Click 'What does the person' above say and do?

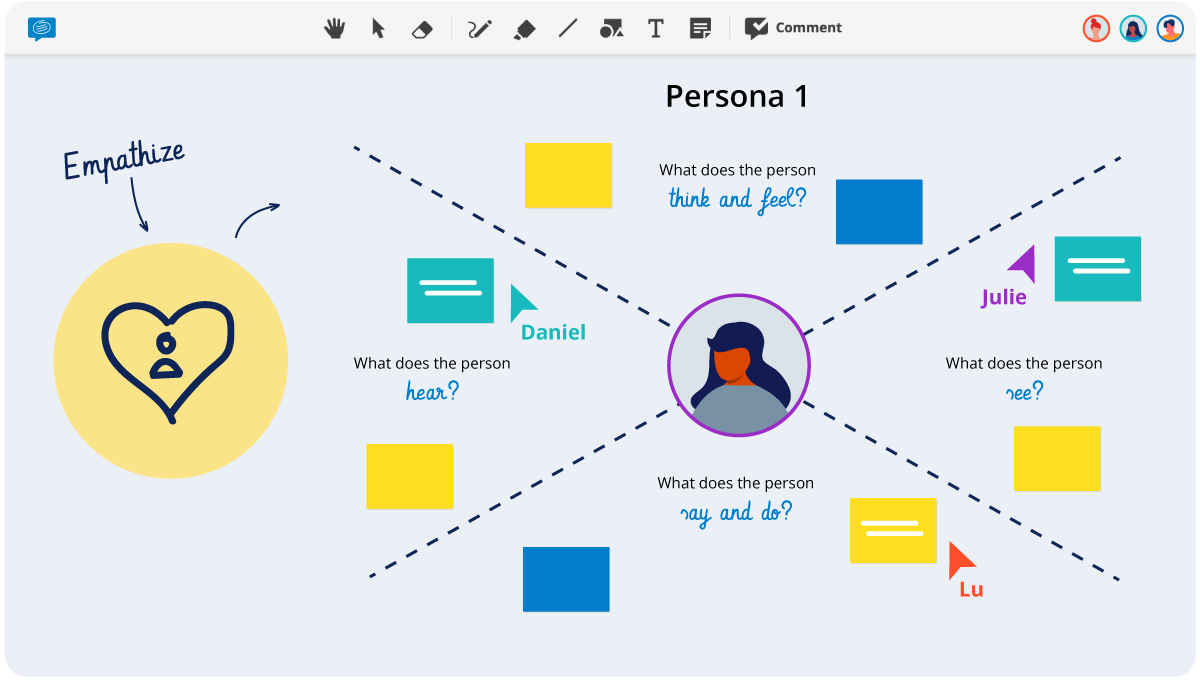pyautogui.click(x=735, y=483)
